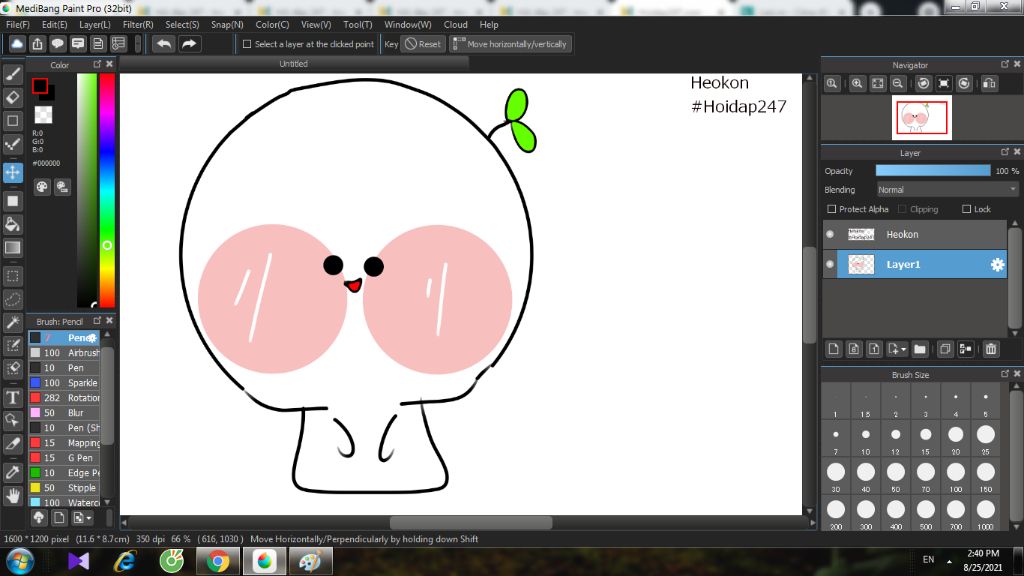This screenshot has width=1024, height=576.
Task: Click the flip view icon in Navigator
Action: [989, 84]
